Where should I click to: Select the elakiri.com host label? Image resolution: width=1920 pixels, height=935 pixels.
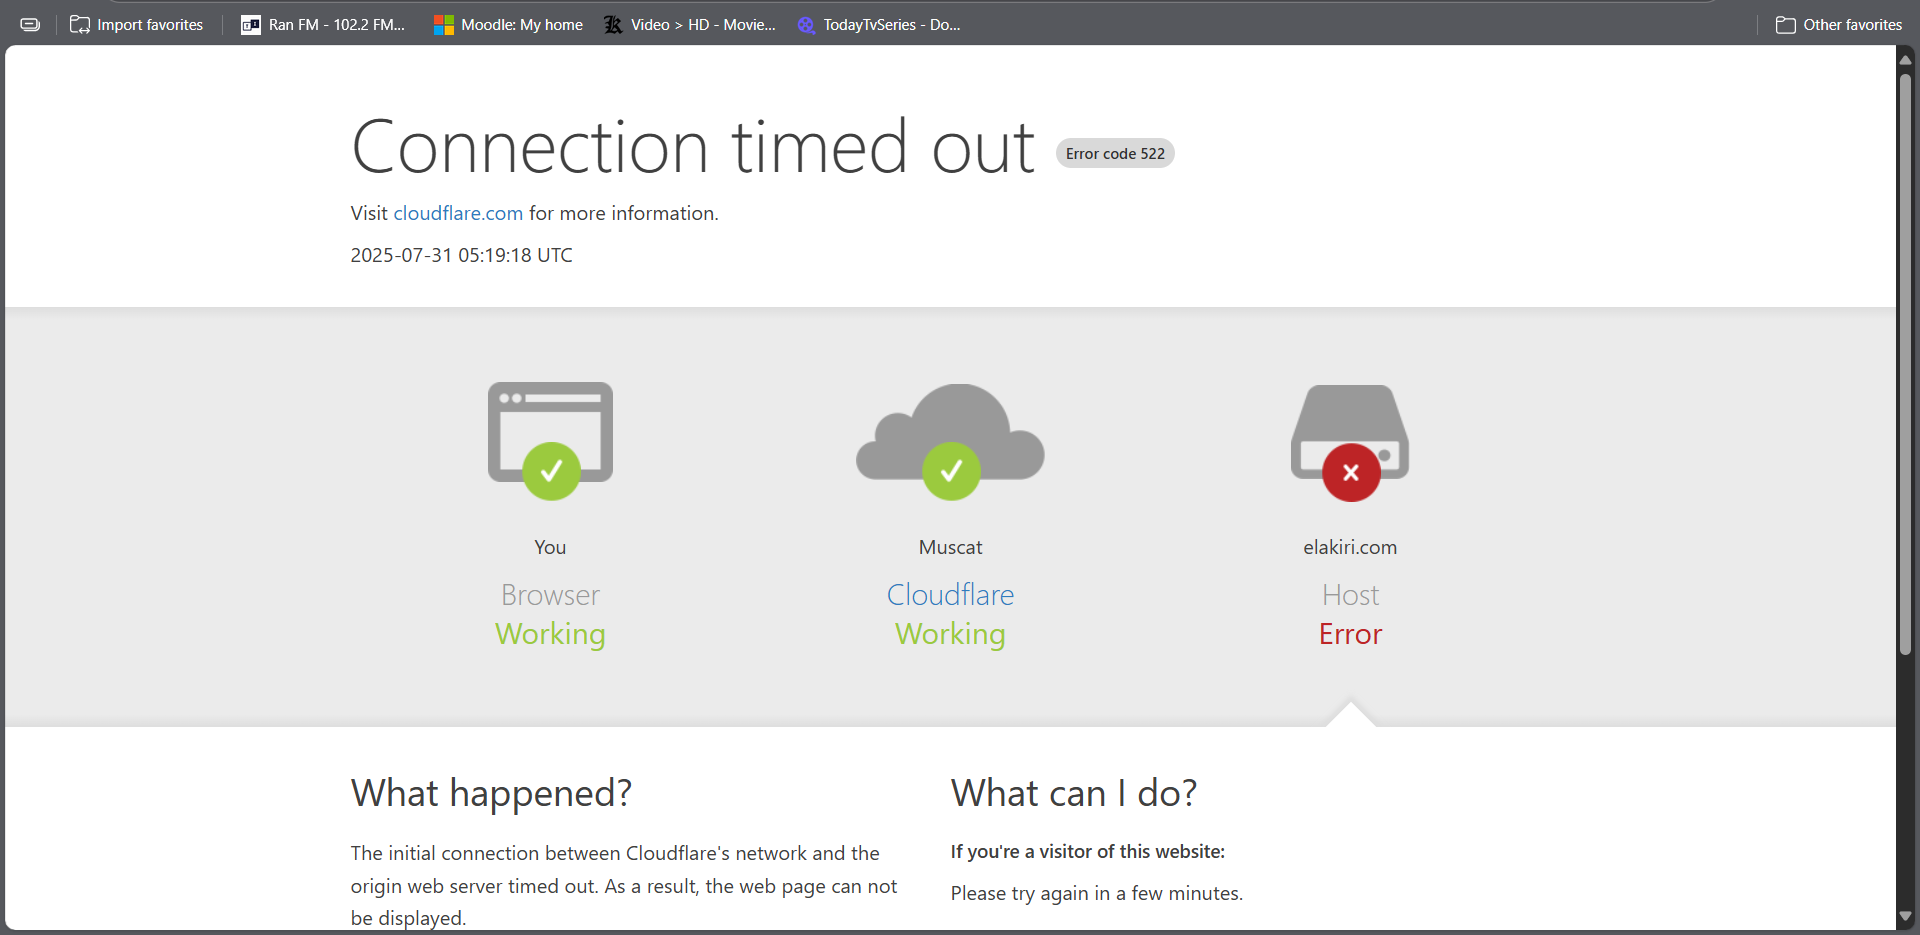pyautogui.click(x=1350, y=547)
